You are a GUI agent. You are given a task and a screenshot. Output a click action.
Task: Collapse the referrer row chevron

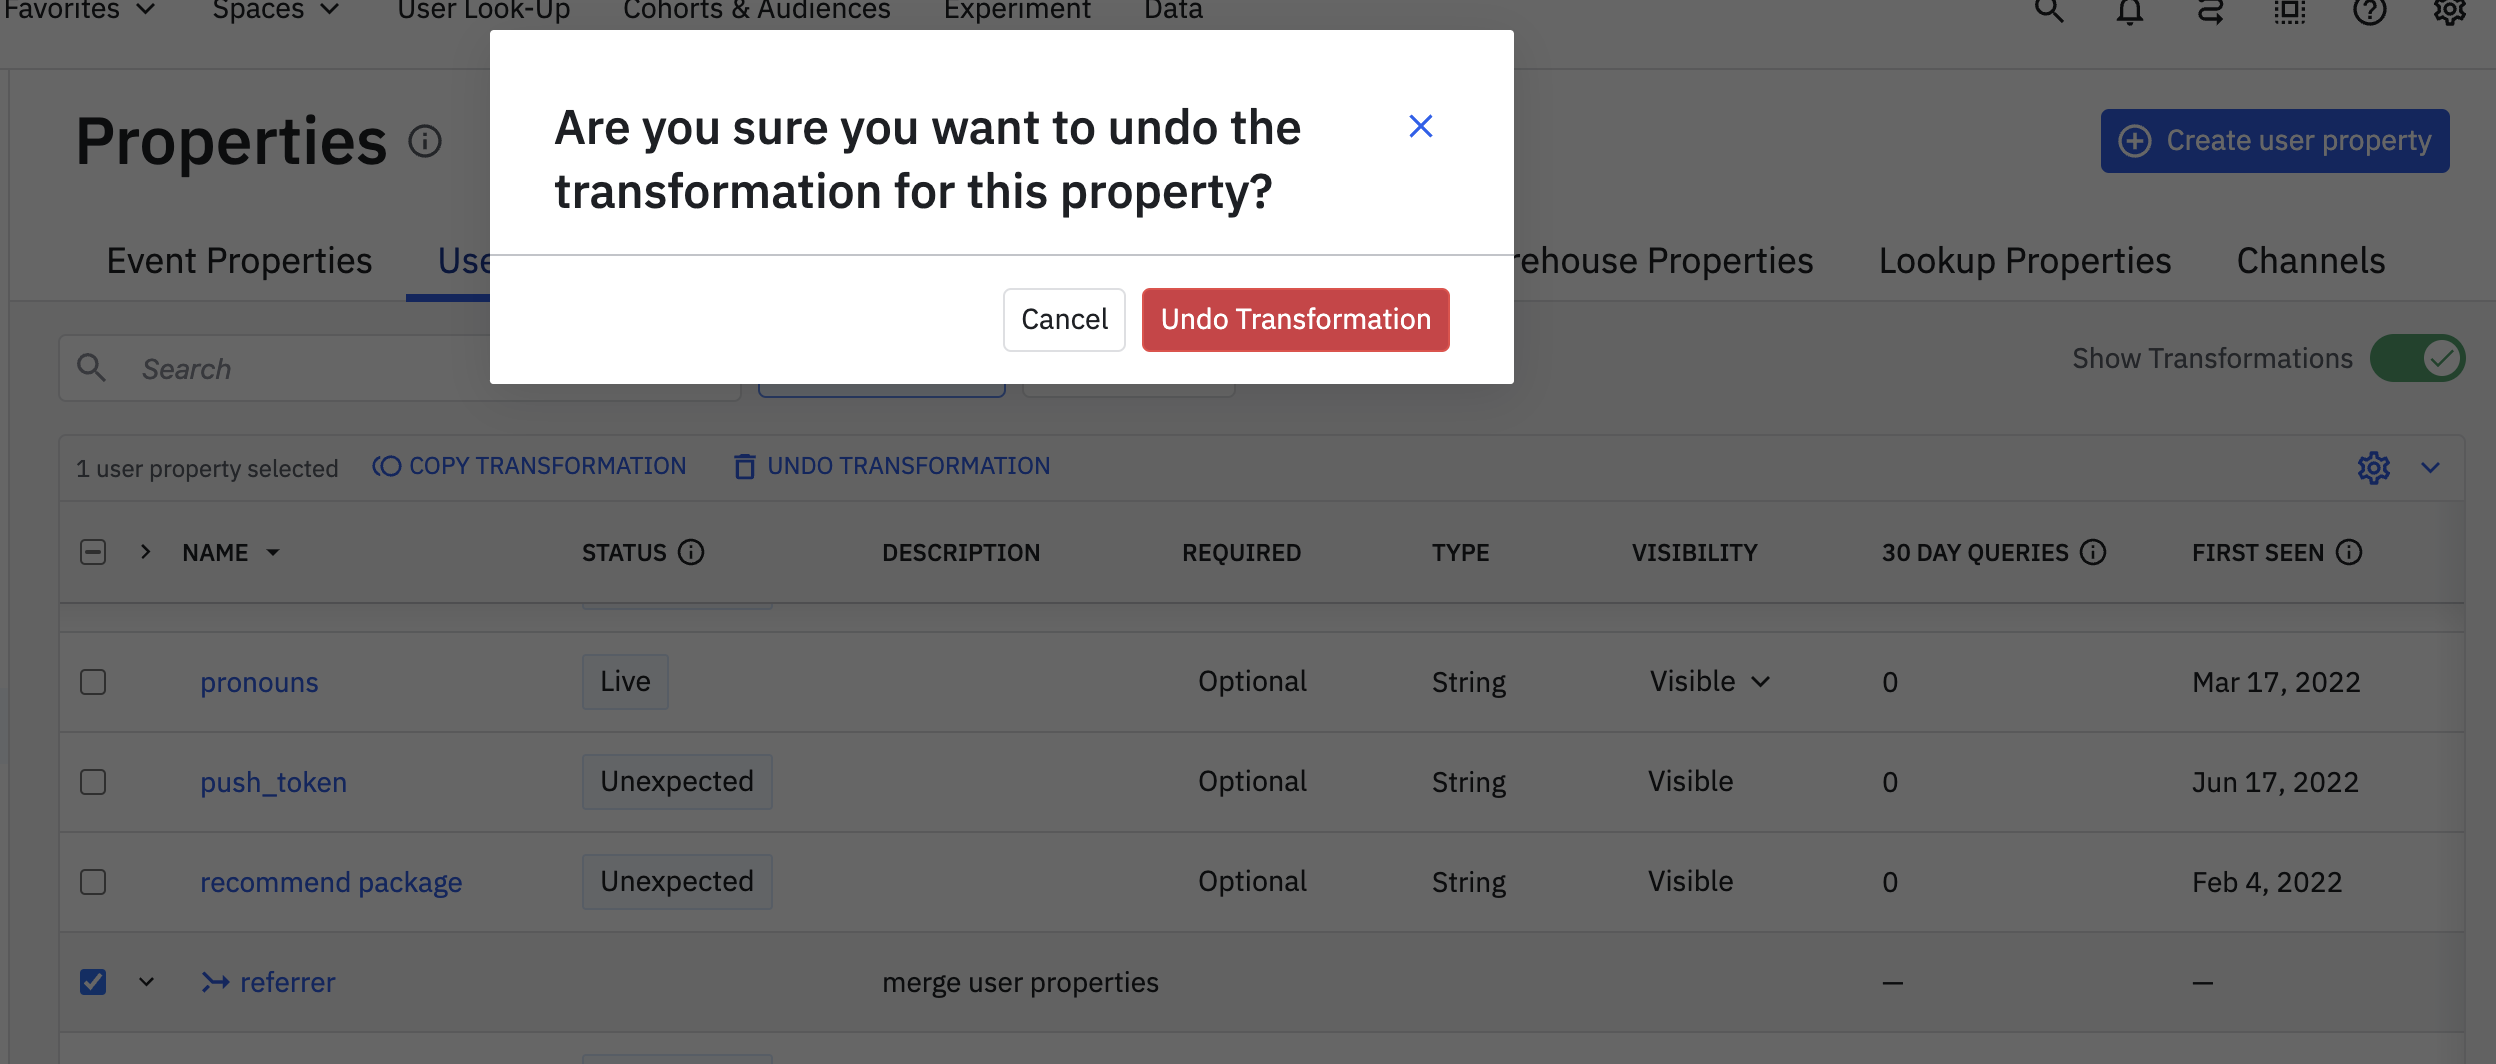click(147, 982)
